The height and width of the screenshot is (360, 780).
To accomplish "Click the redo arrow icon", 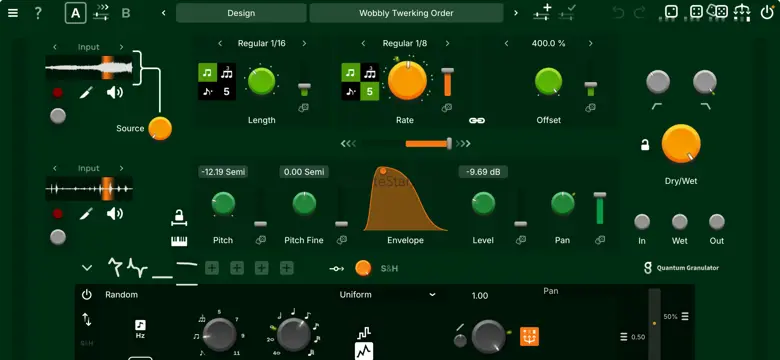I will [x=639, y=13].
